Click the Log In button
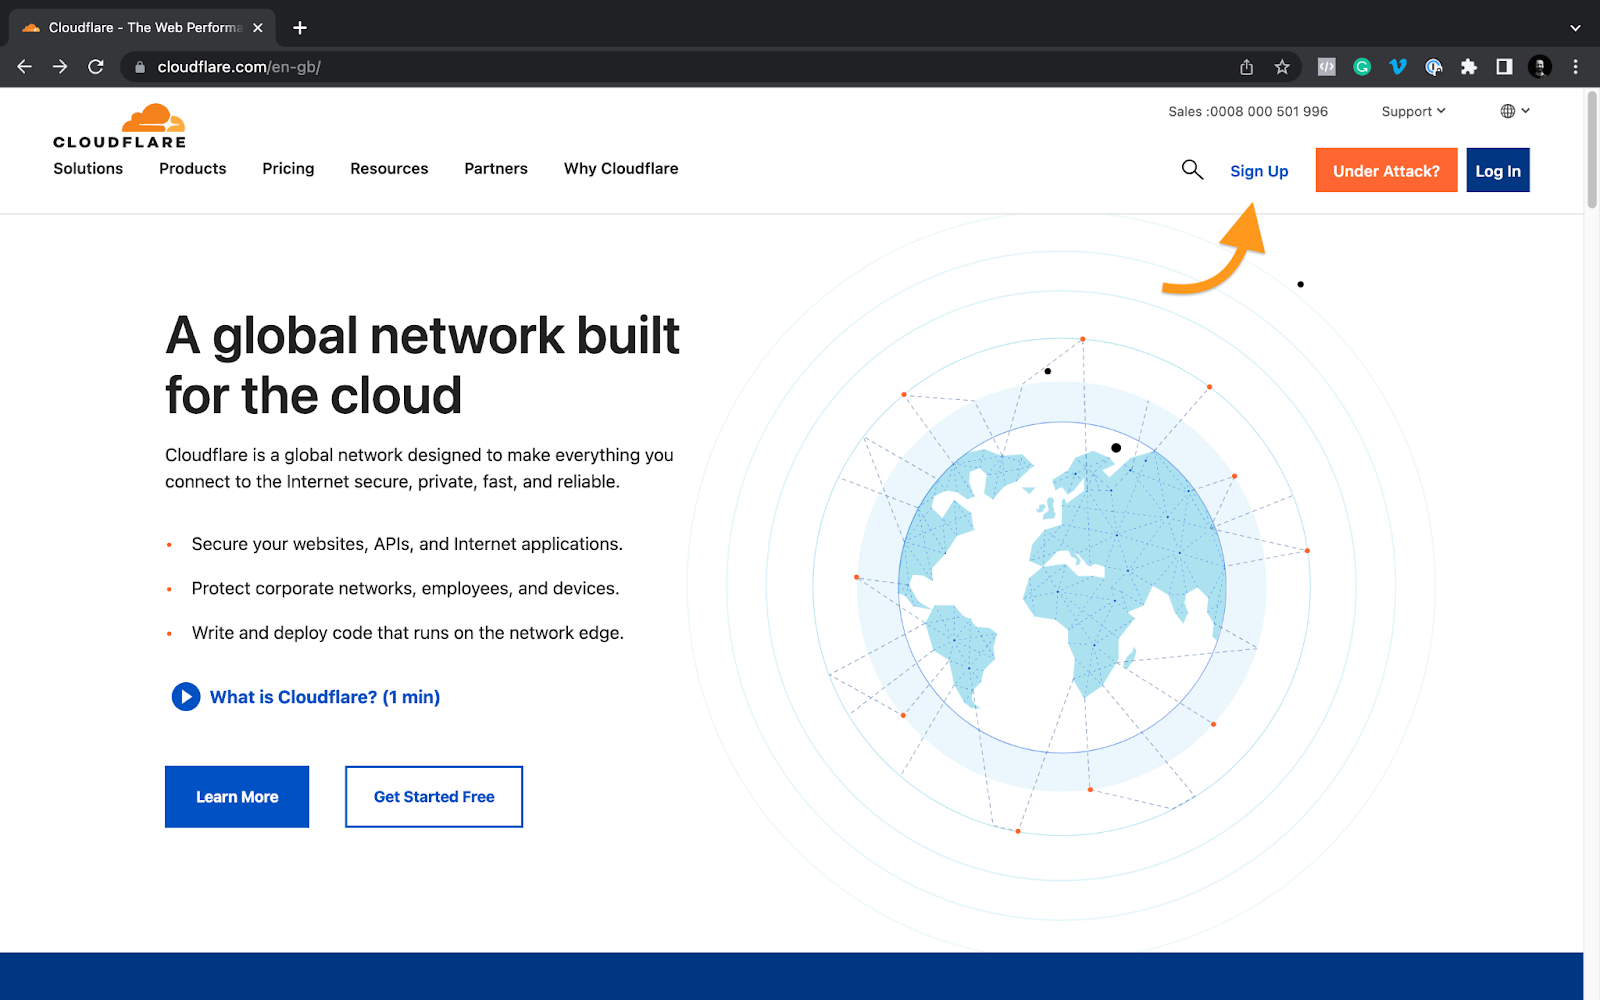Viewport: 1600px width, 1000px height. coord(1498,170)
